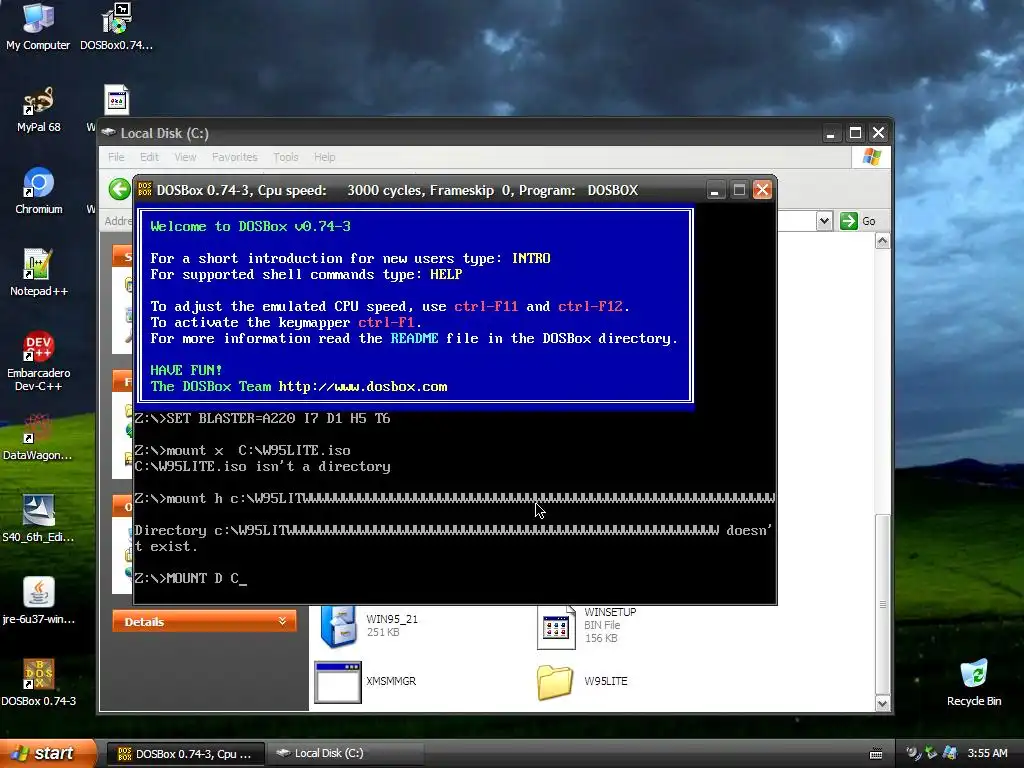The height and width of the screenshot is (768, 1024).
Task: Click the Explorer Back arrow button
Action: click(120, 190)
